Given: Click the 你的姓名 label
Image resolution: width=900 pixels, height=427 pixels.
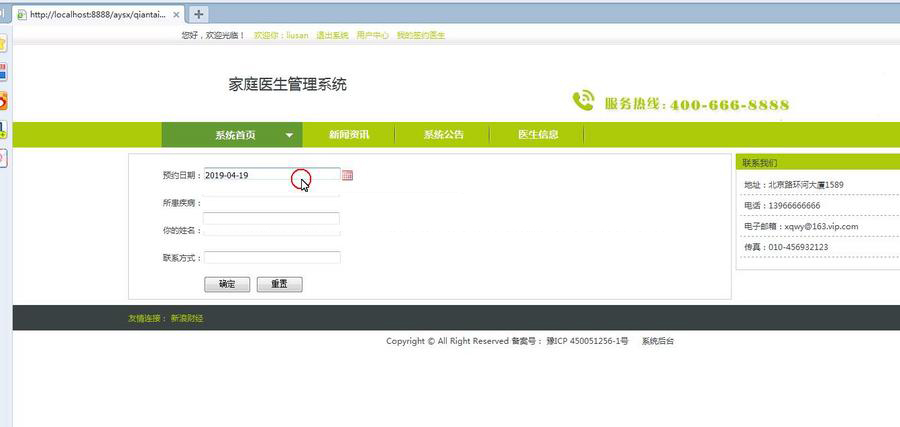Looking at the screenshot, I should coord(182,230).
